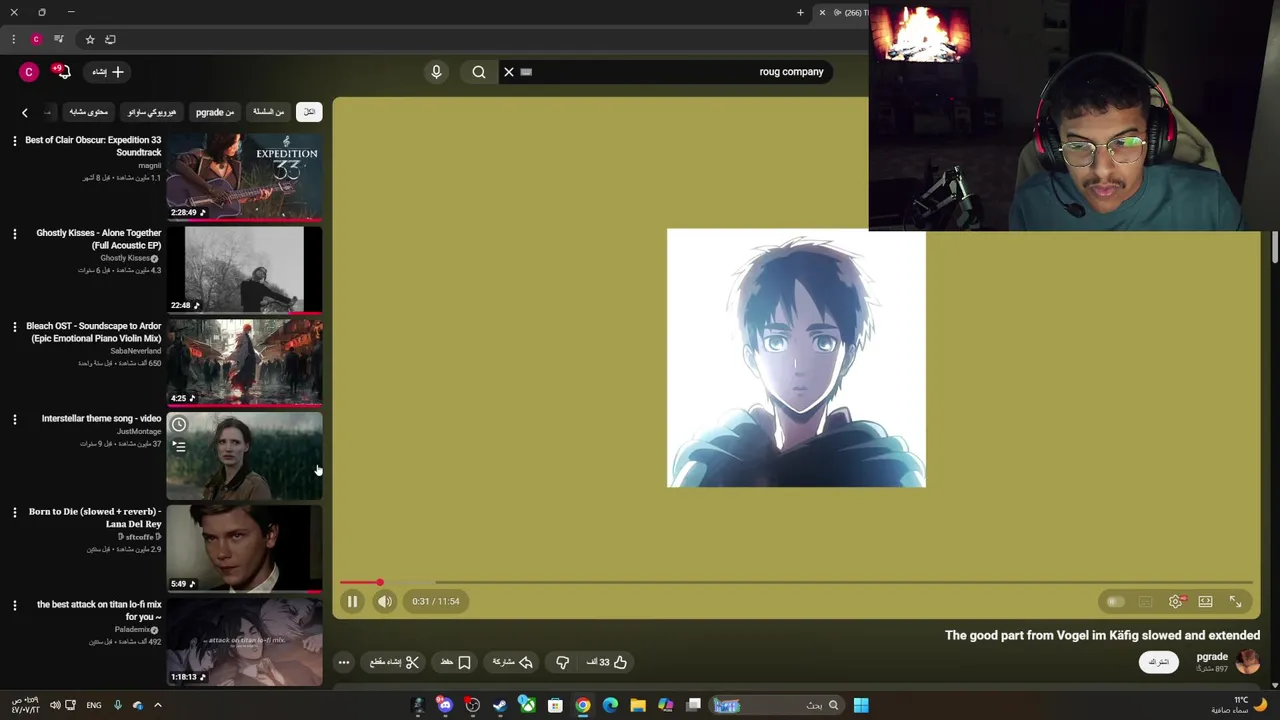
Task: Select the 'من السلسلة' filter chip
Action: pos(268,112)
